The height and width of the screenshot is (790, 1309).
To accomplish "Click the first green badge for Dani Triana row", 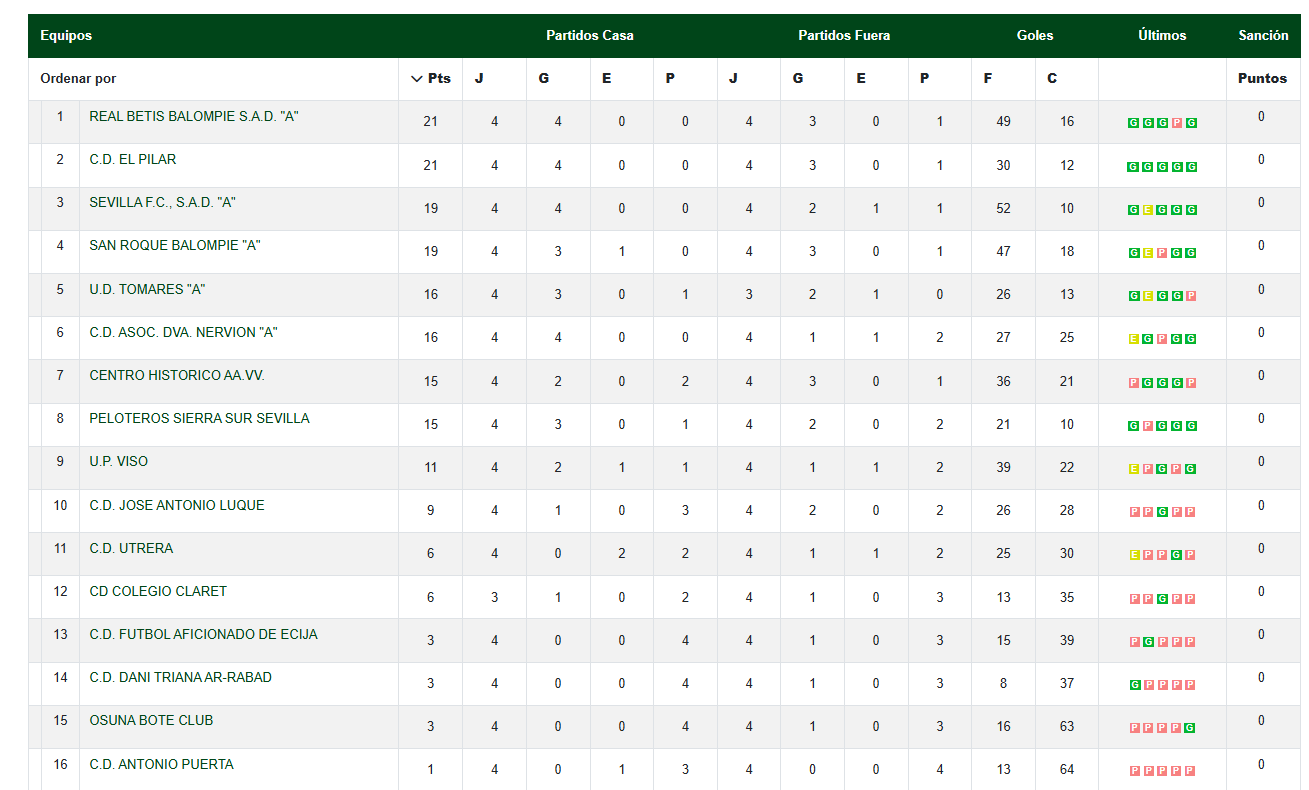I will coord(1133,685).
